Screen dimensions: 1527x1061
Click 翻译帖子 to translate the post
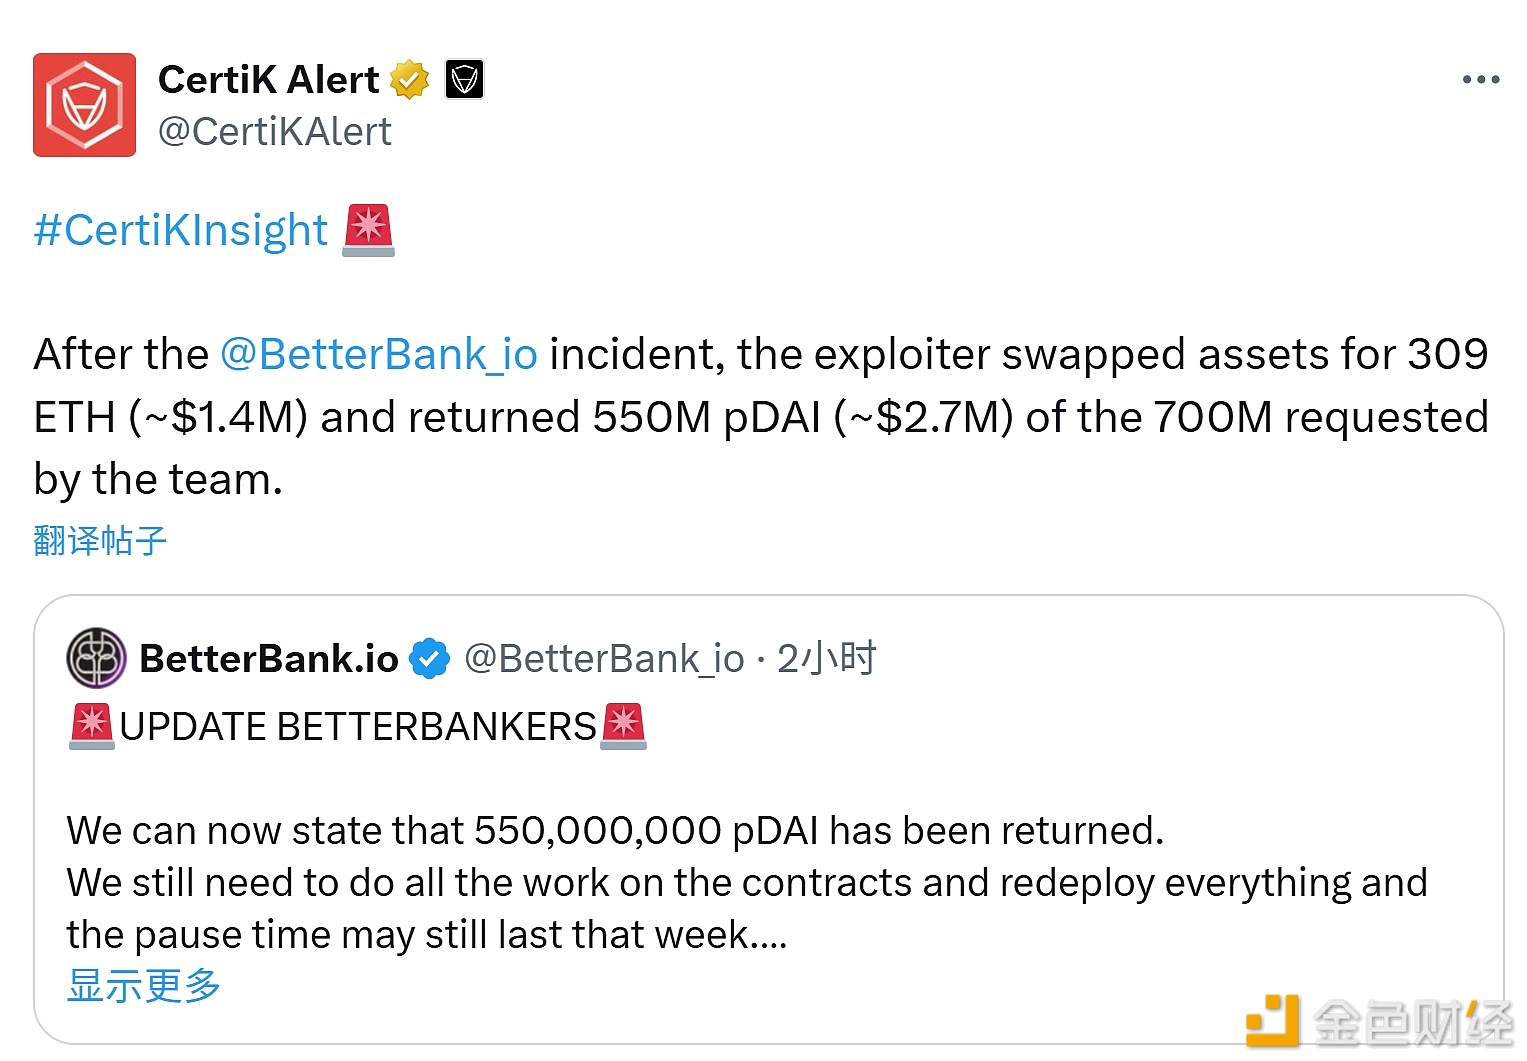click(100, 541)
